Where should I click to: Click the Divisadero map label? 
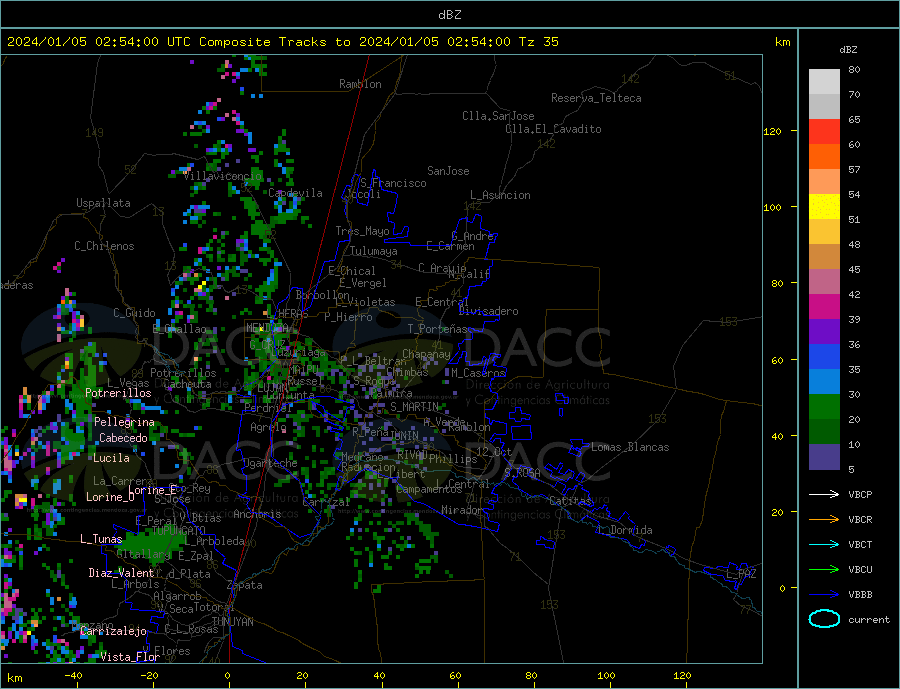click(488, 311)
